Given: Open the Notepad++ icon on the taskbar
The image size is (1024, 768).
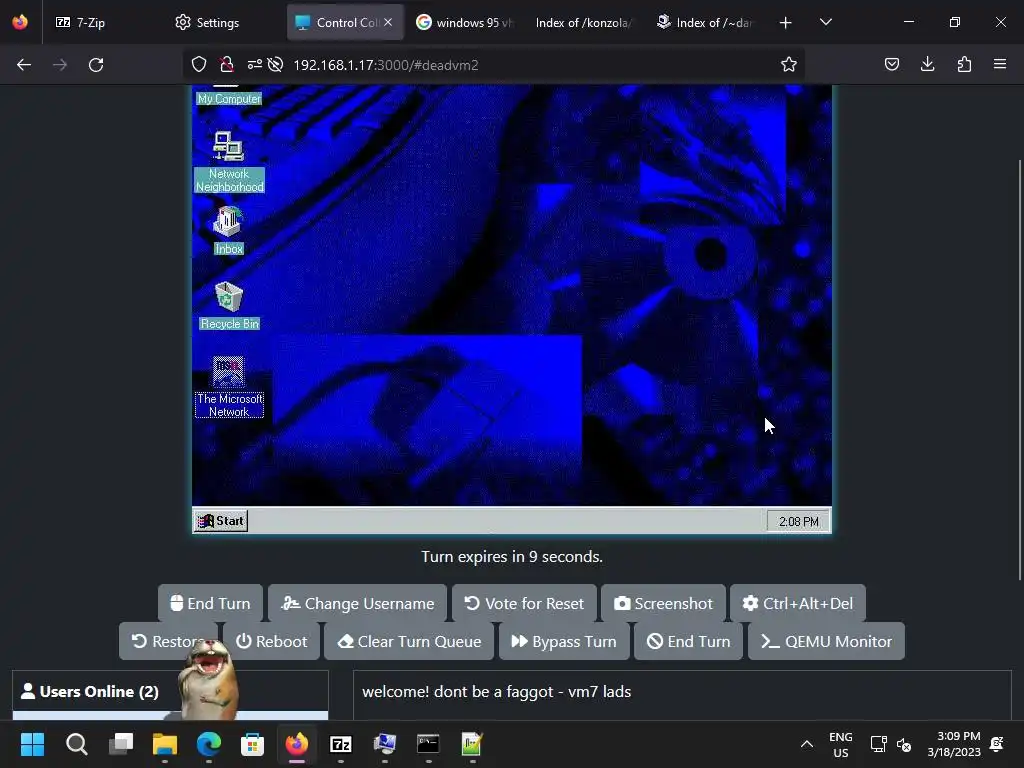Looking at the screenshot, I should pyautogui.click(x=472, y=744).
